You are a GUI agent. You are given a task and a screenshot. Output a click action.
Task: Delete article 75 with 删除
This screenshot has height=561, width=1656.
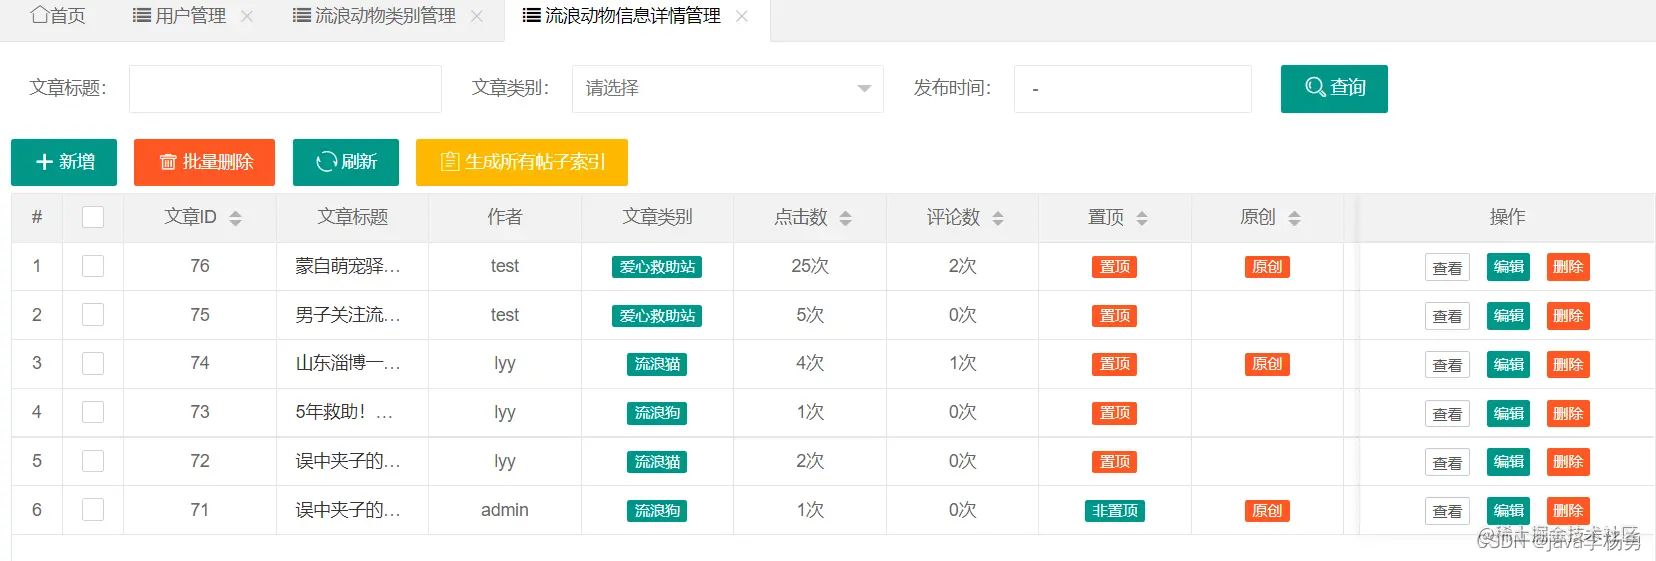pyautogui.click(x=1568, y=316)
